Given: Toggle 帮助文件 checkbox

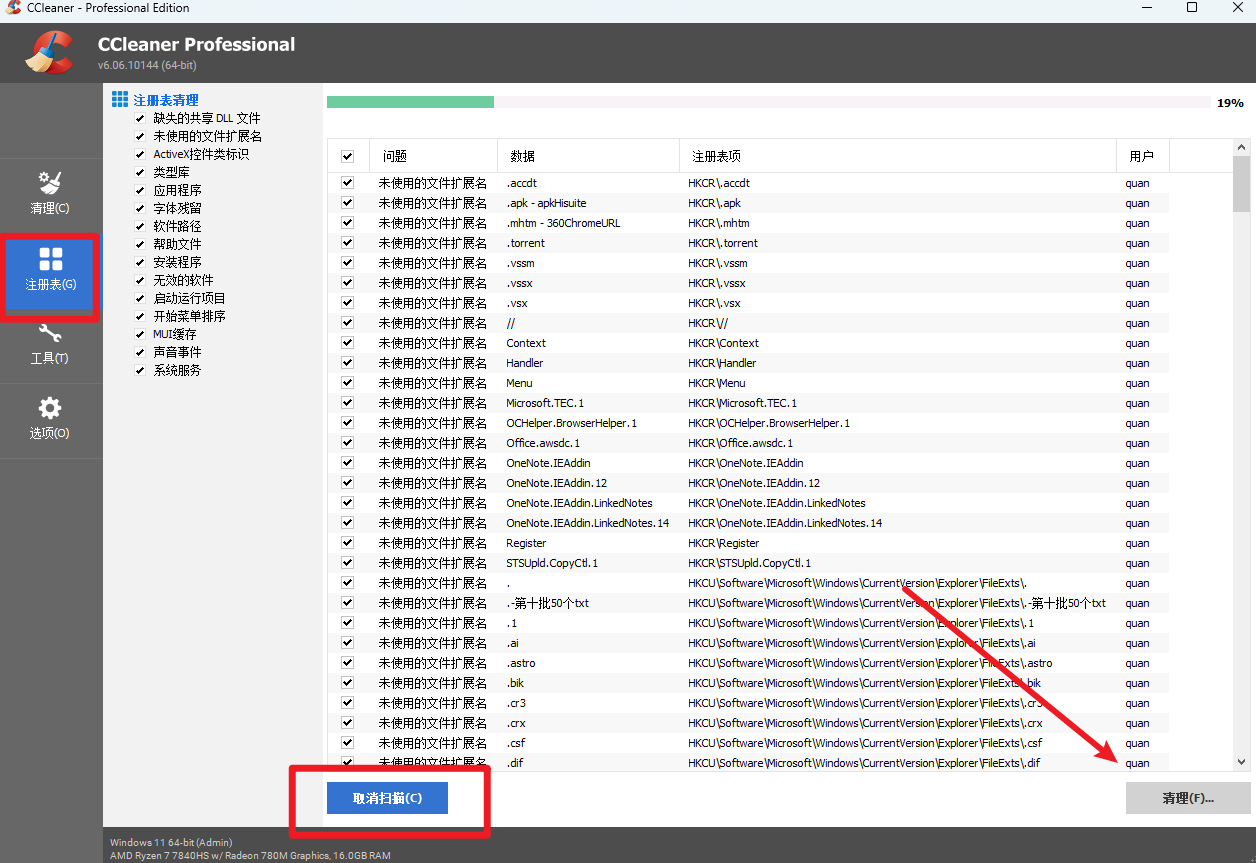Looking at the screenshot, I should (140, 244).
